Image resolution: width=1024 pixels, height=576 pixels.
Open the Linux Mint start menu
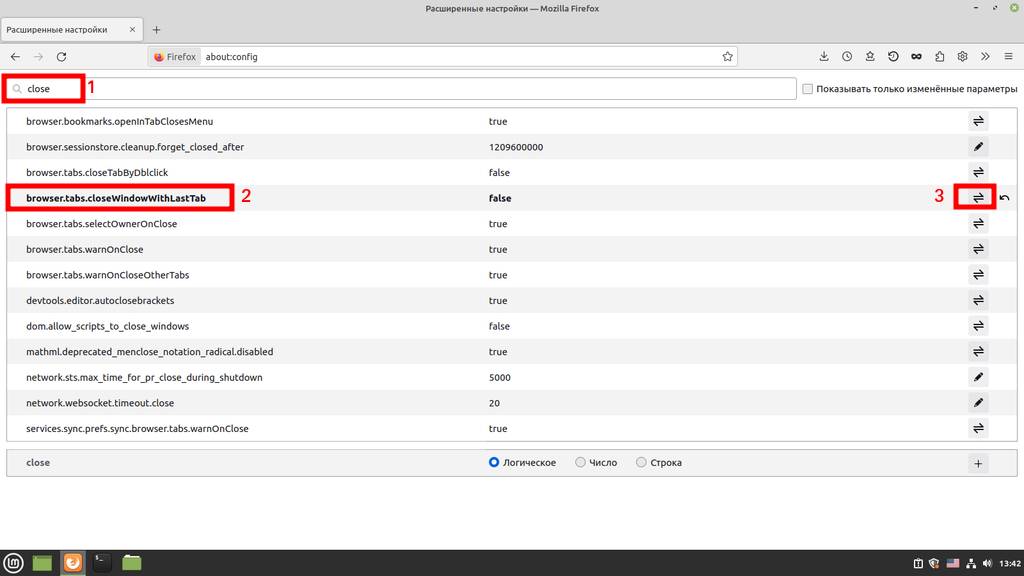(x=15, y=563)
